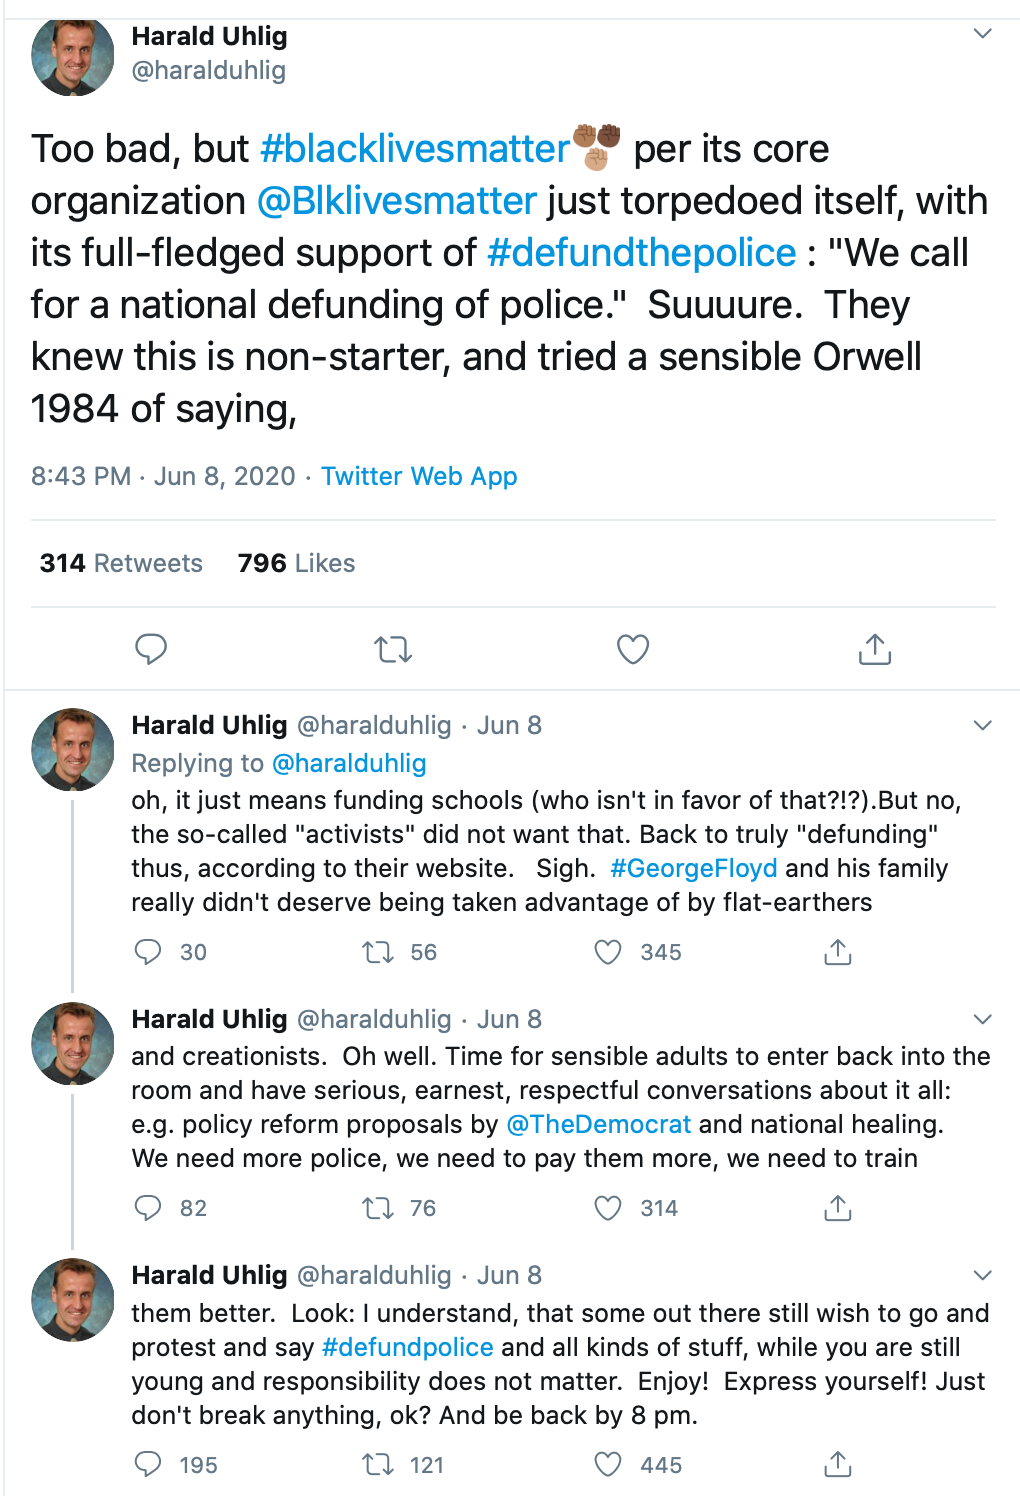Viewport: 1020px width, 1496px height.
Task: Like the main tweet with heart icon
Action: 633,649
